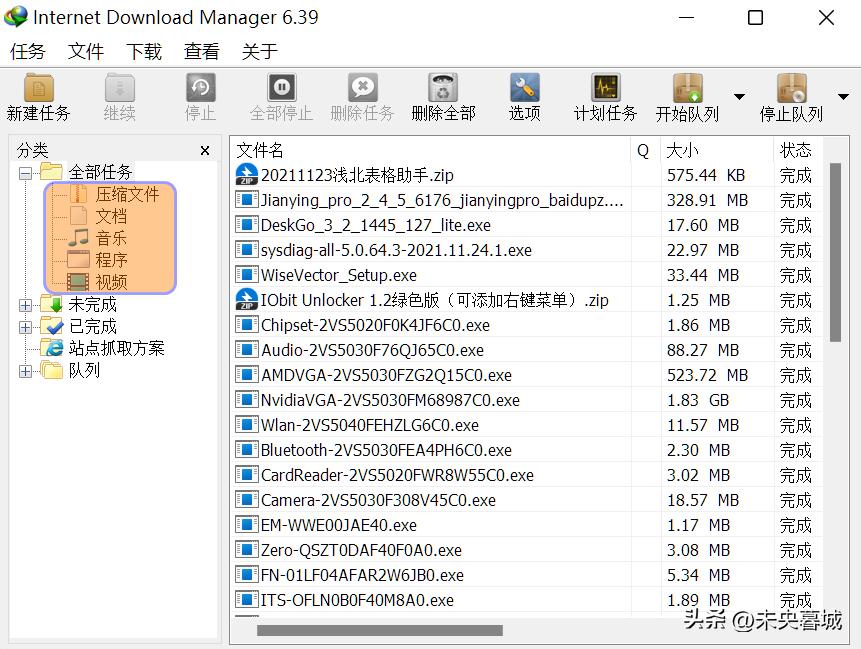This screenshot has width=861, height=649.
Task: Click the 继续 (resume) toolbar icon
Action: coord(119,88)
